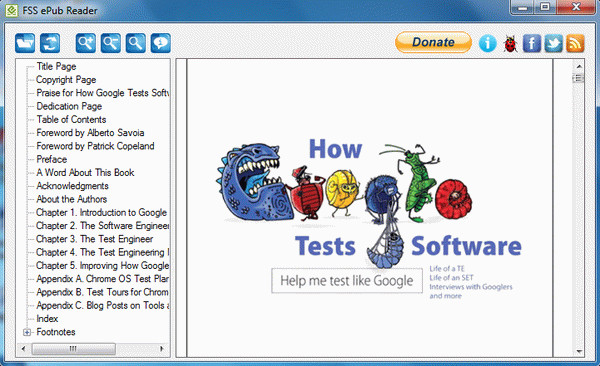Open Appendix C. Blog Posts on Tools

tap(103, 305)
